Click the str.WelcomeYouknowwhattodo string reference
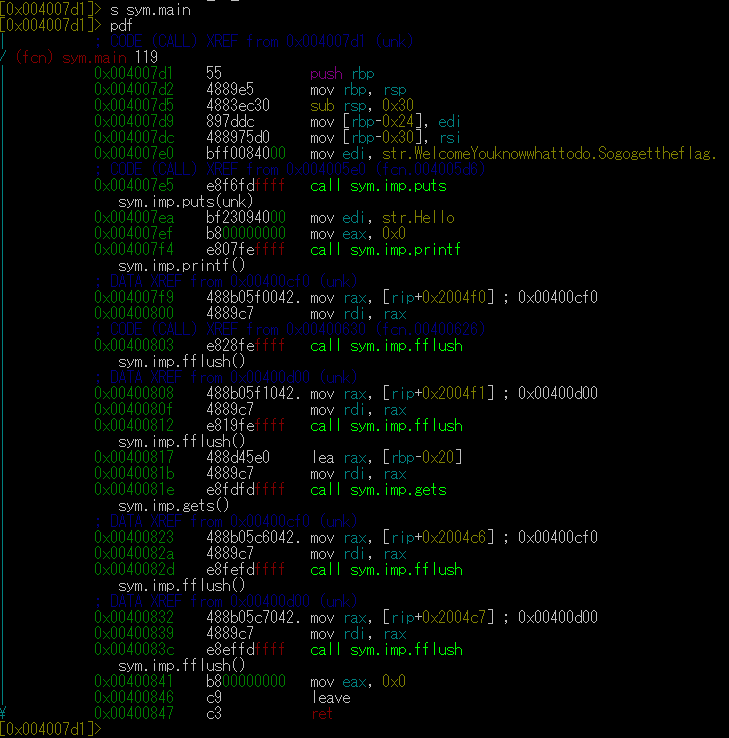Screen dimensions: 729x738 pos(549,153)
